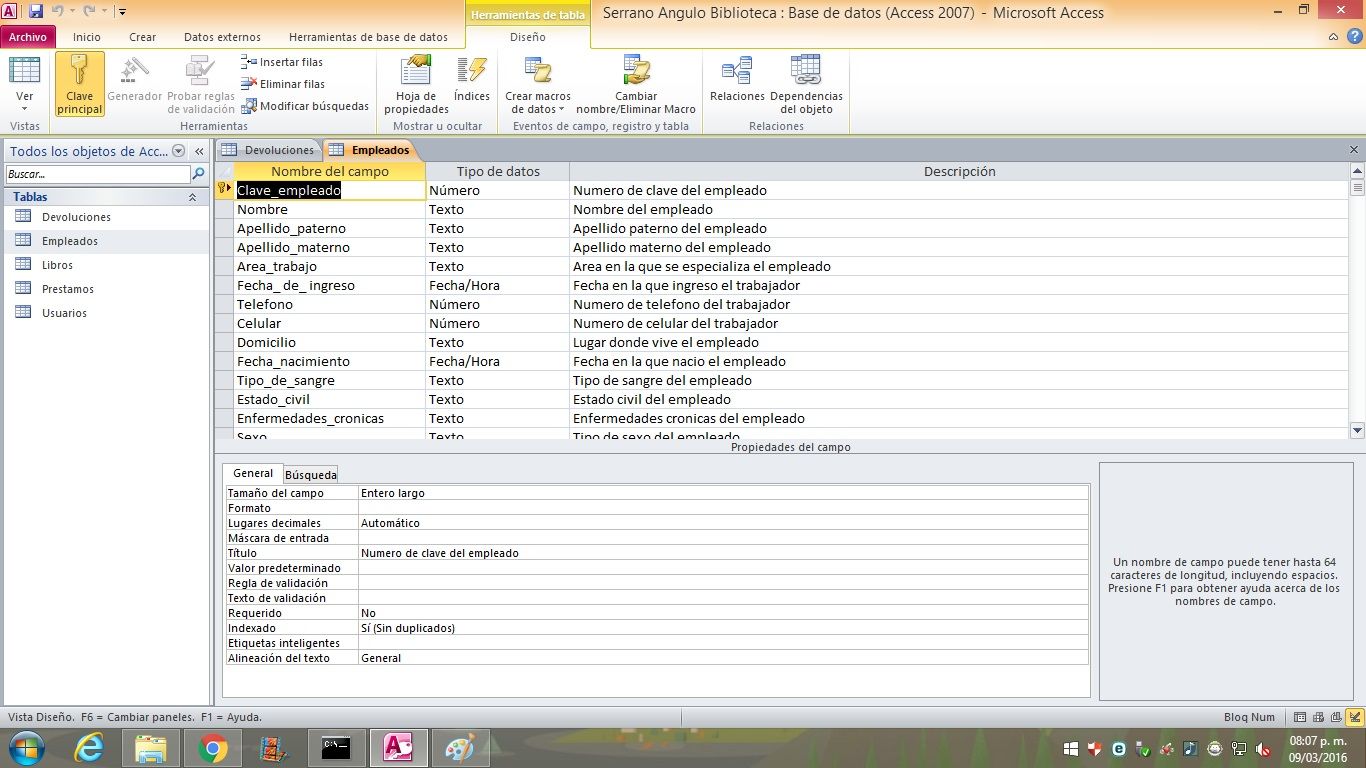Screen dimensions: 1366x768
Task: Click the Clave principal key icon
Action: 79,72
